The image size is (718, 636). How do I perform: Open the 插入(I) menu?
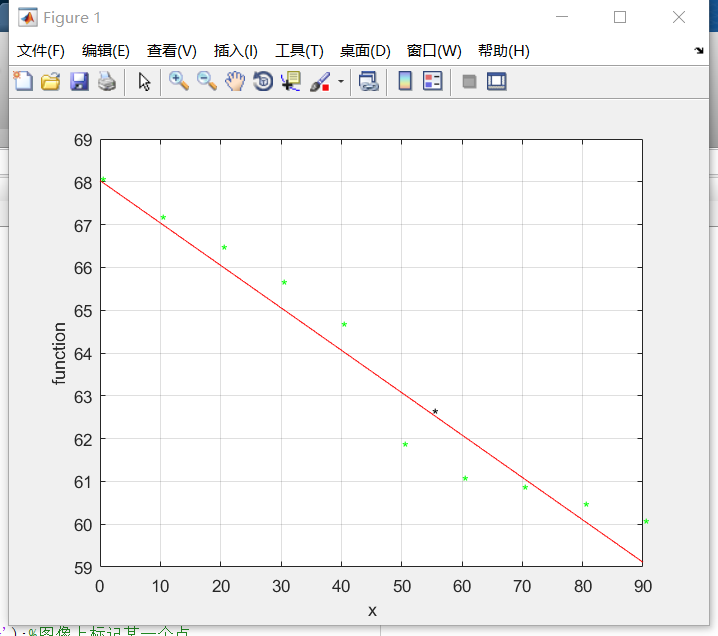coord(236,50)
